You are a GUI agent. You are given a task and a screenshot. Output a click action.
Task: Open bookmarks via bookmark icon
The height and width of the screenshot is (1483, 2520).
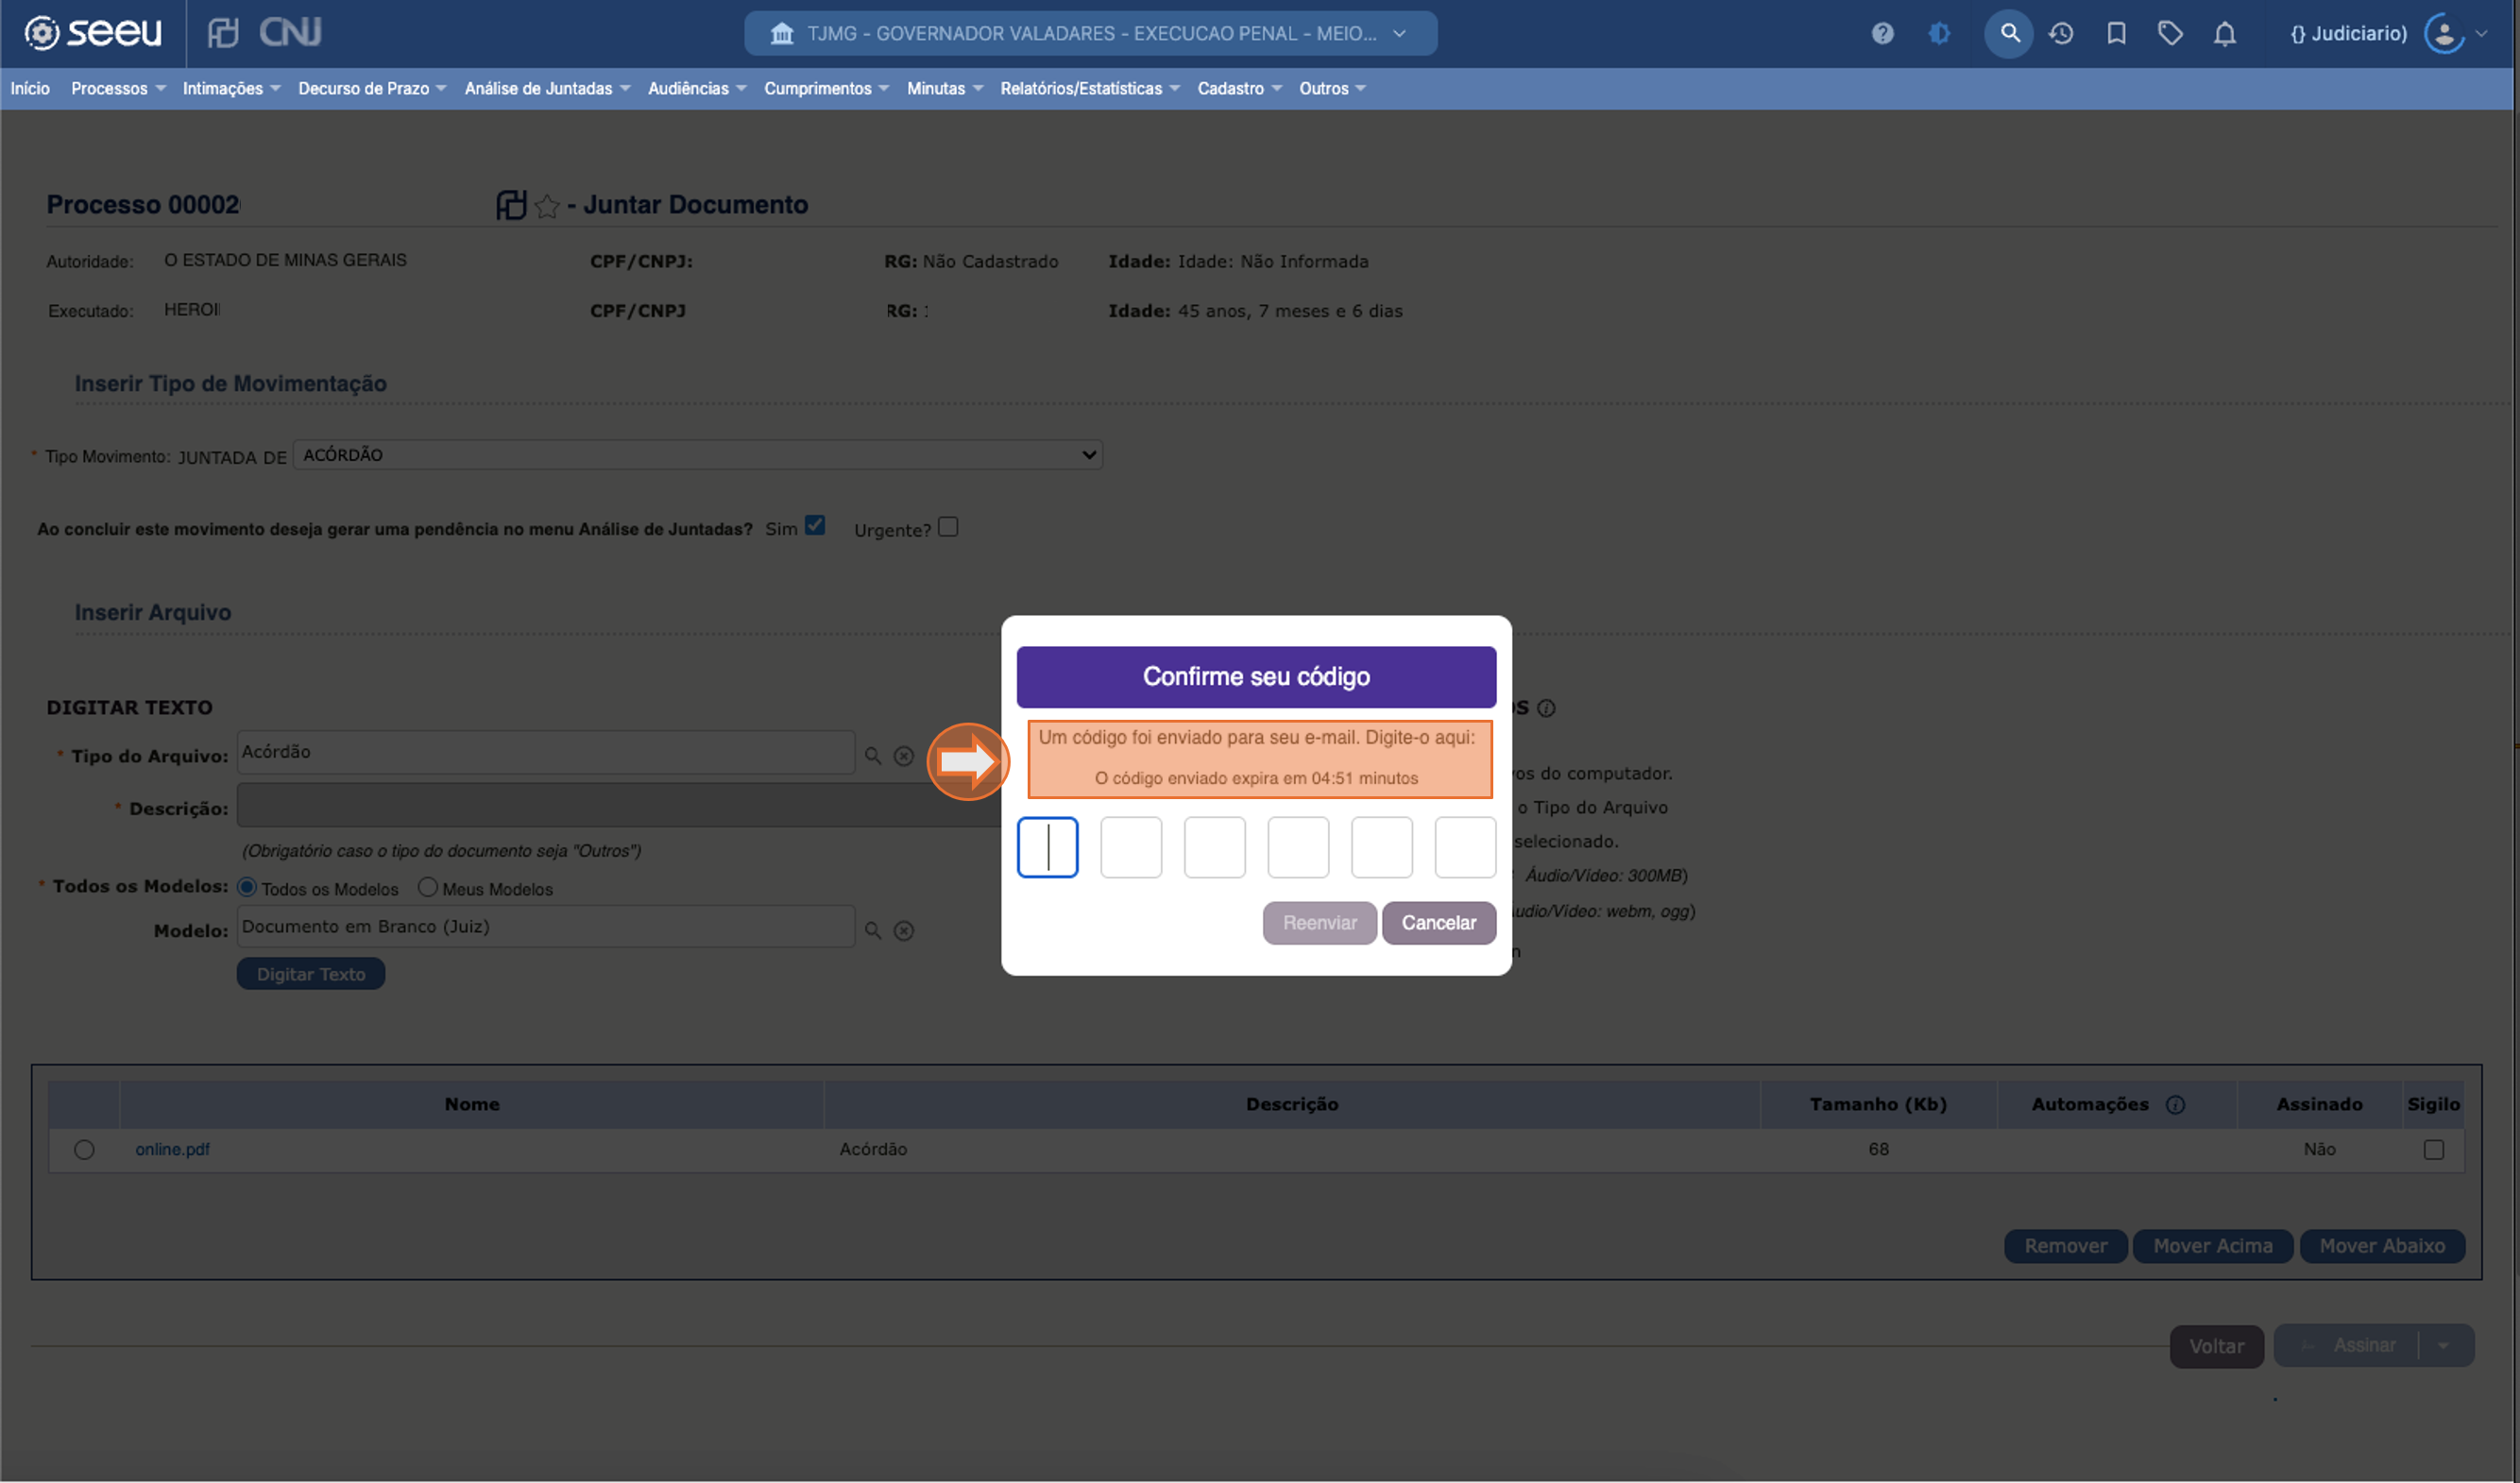point(2115,33)
